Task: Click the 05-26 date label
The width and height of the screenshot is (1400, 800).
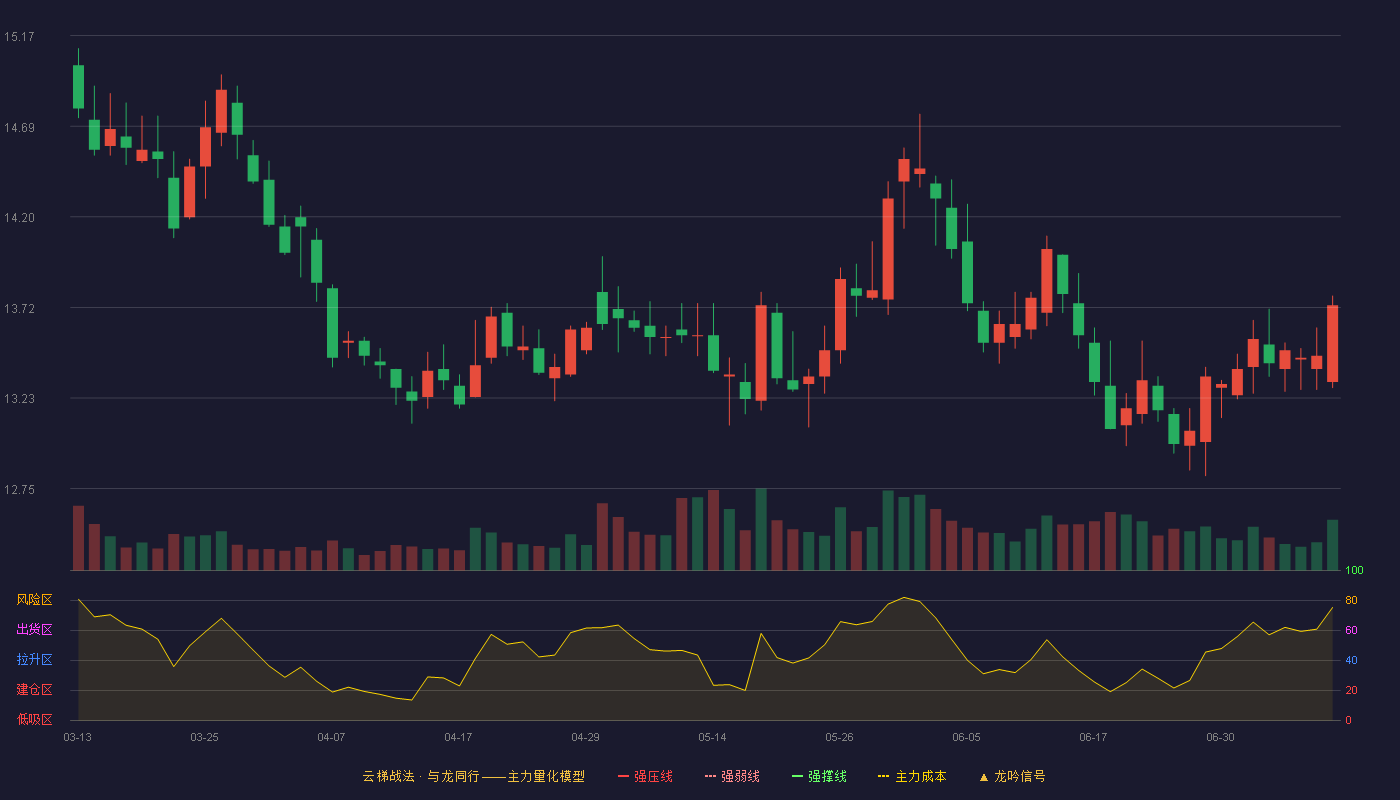Action: [839, 737]
